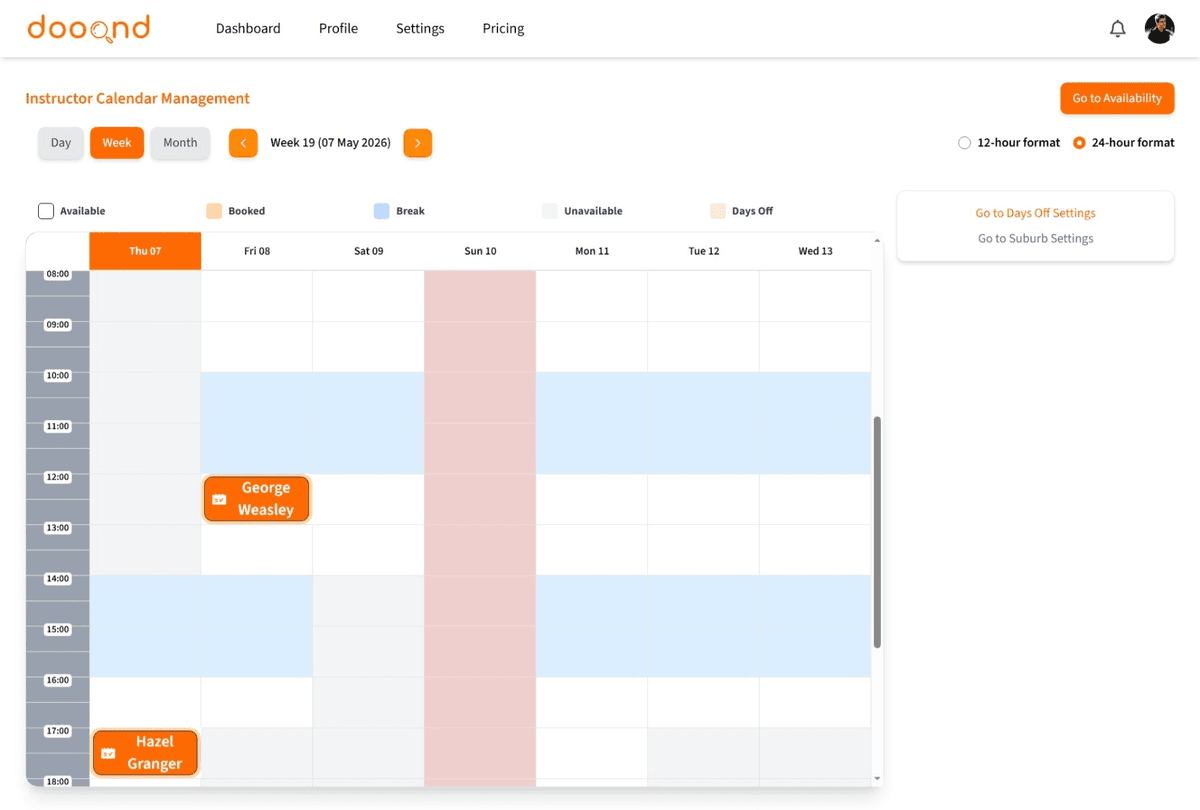1200x810 pixels.
Task: Click the 17:00 time label
Action: (58, 731)
